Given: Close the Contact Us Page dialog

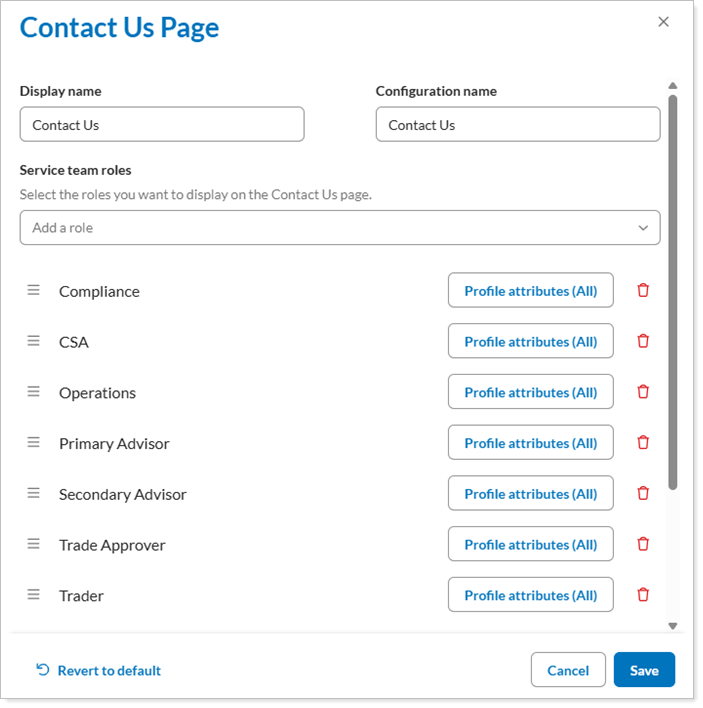Looking at the screenshot, I should (x=663, y=22).
